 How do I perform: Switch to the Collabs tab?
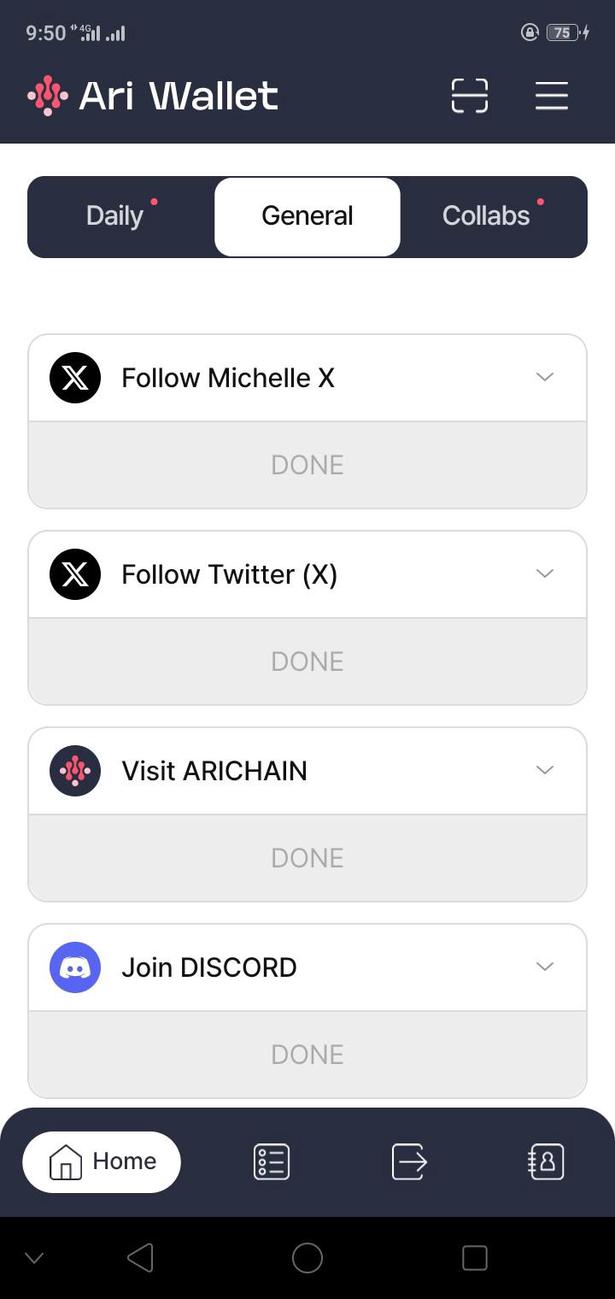[x=486, y=215]
